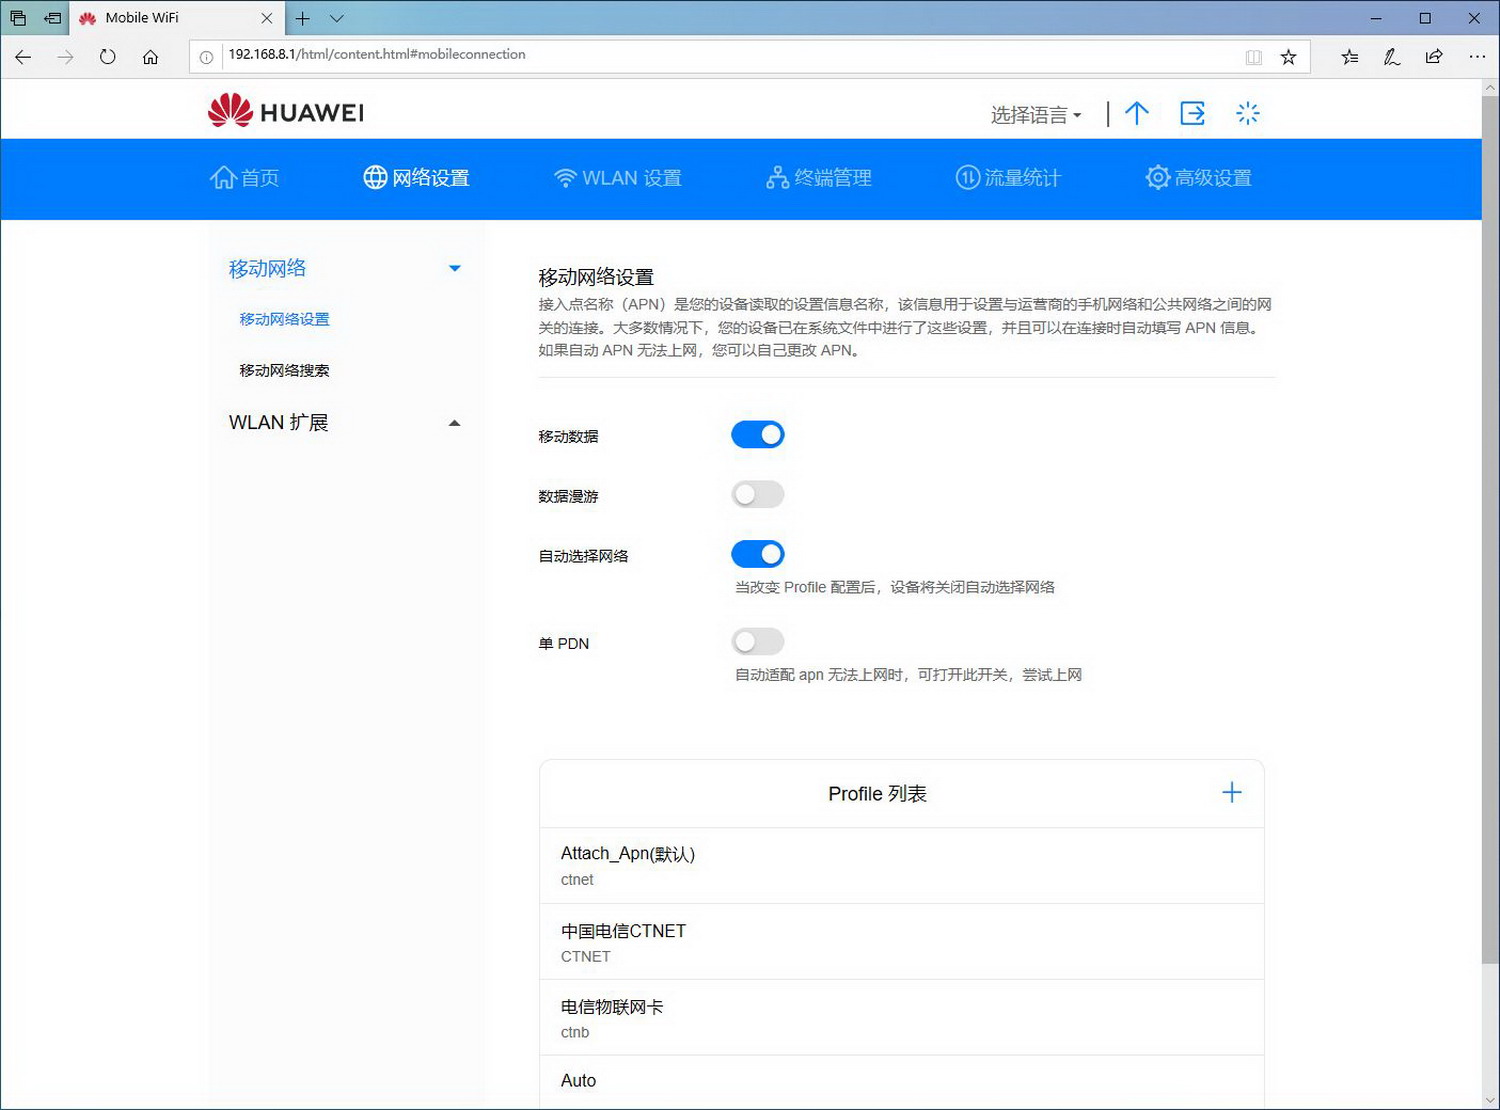This screenshot has height=1110, width=1500.
Task: Click the firmware update arrow icon
Action: click(x=1137, y=113)
